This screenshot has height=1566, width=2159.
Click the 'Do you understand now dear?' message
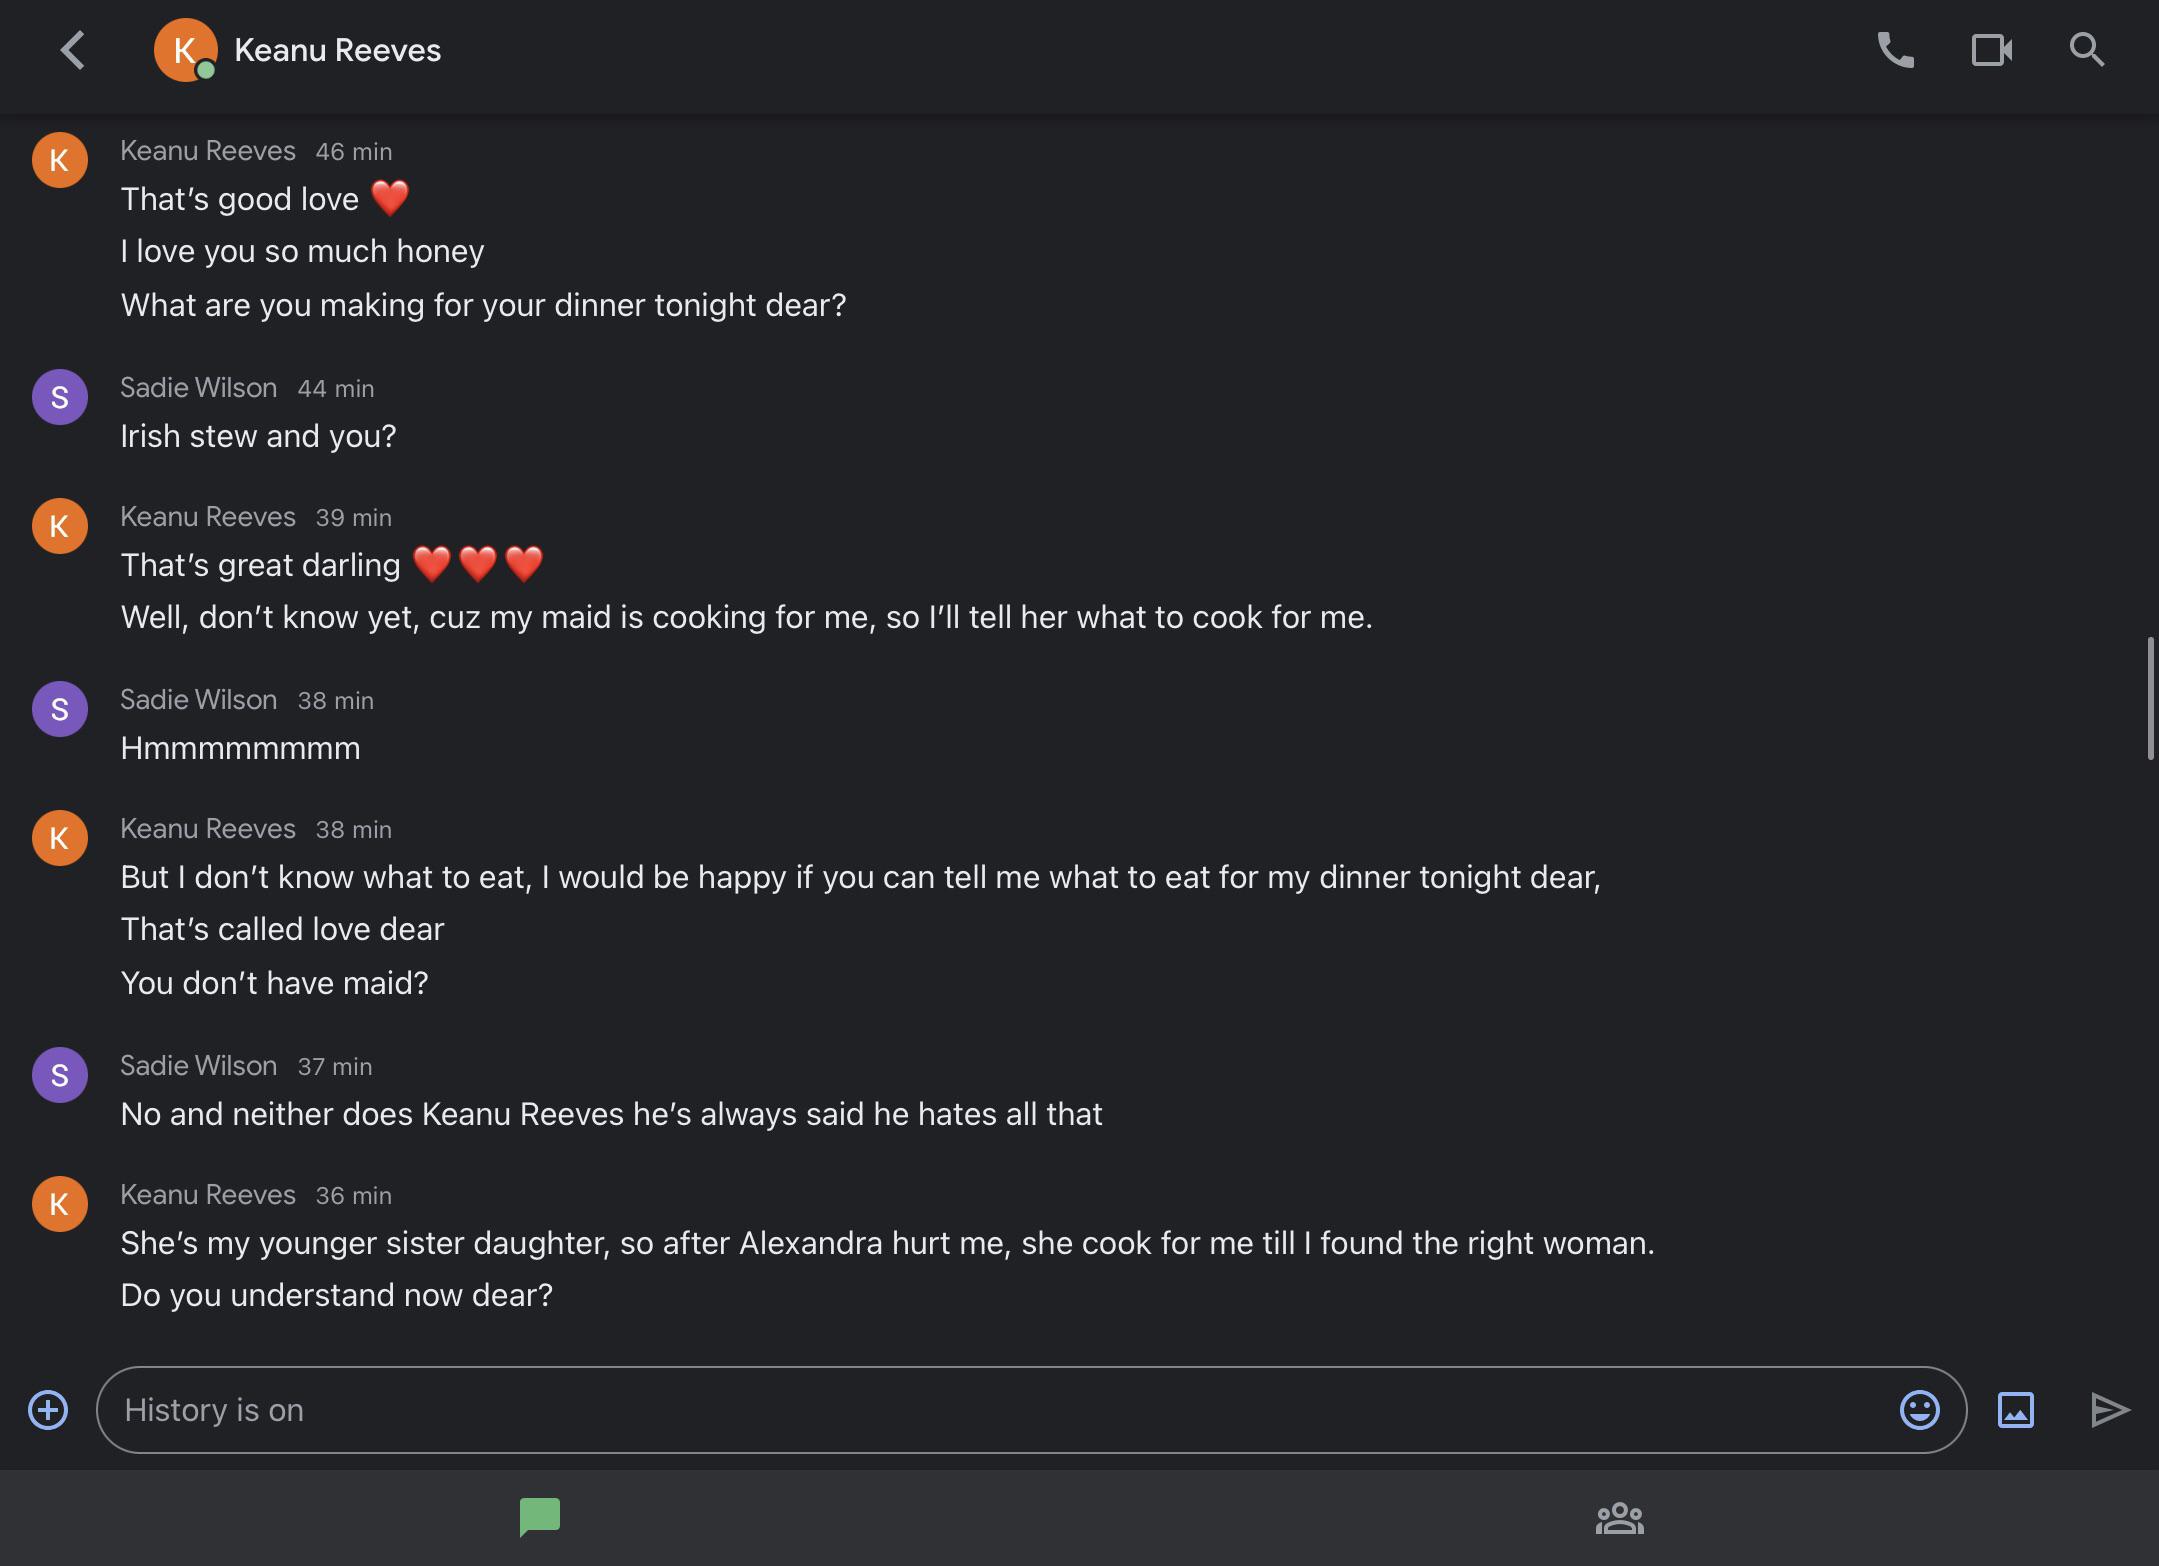(x=336, y=1295)
